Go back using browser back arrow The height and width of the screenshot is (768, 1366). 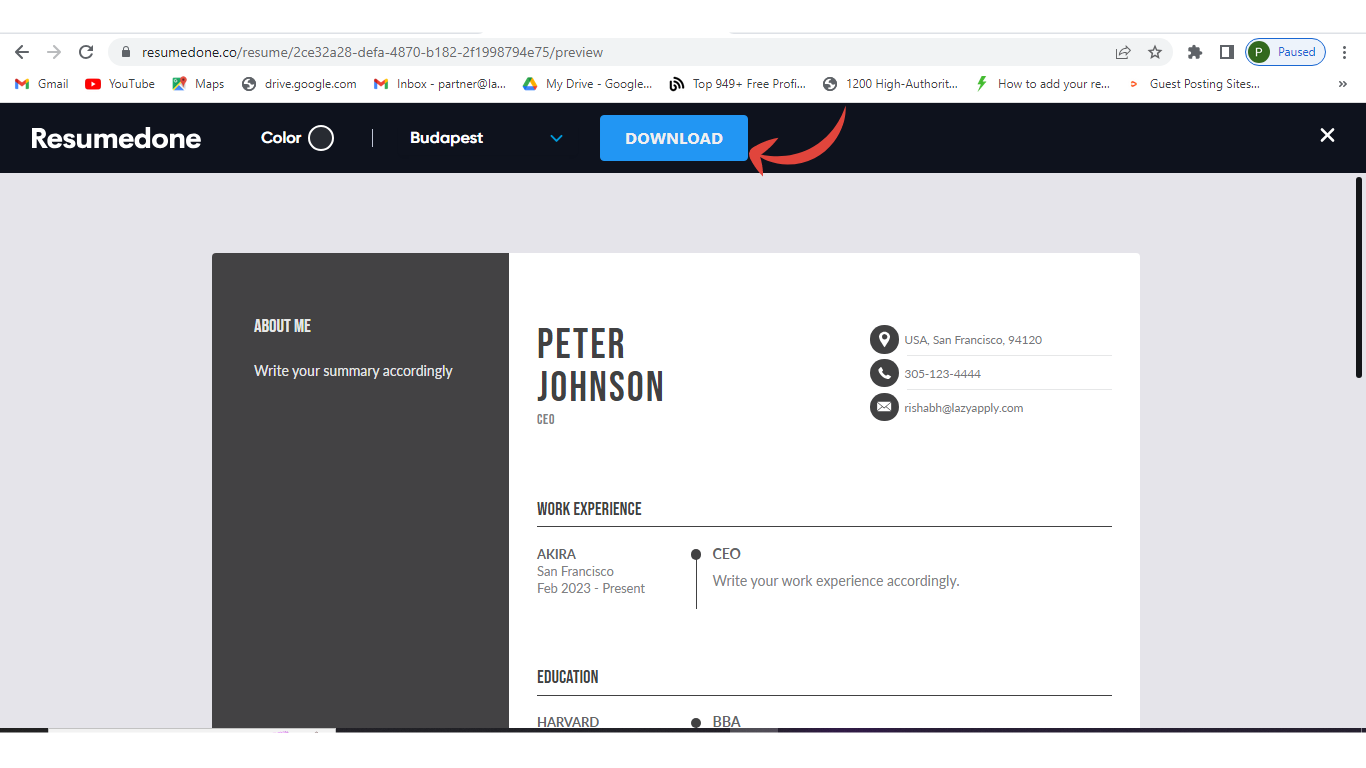point(22,52)
